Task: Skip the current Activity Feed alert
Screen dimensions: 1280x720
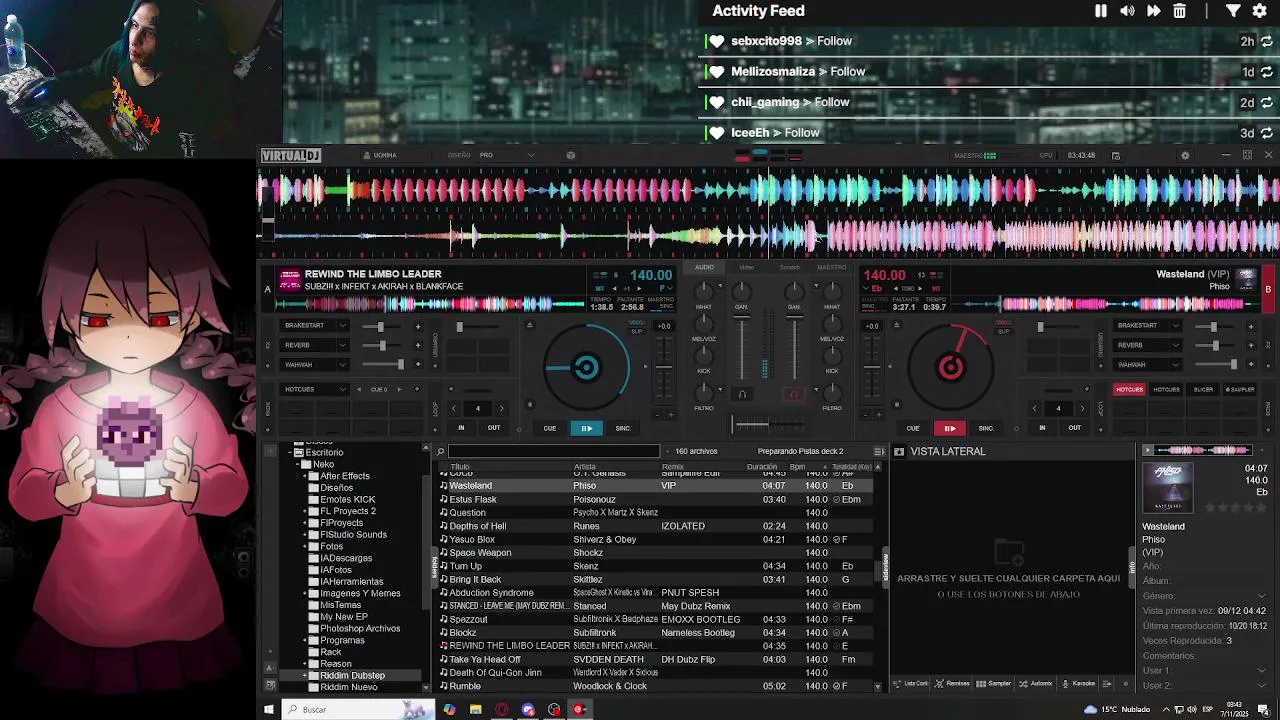Action: click(x=1153, y=11)
